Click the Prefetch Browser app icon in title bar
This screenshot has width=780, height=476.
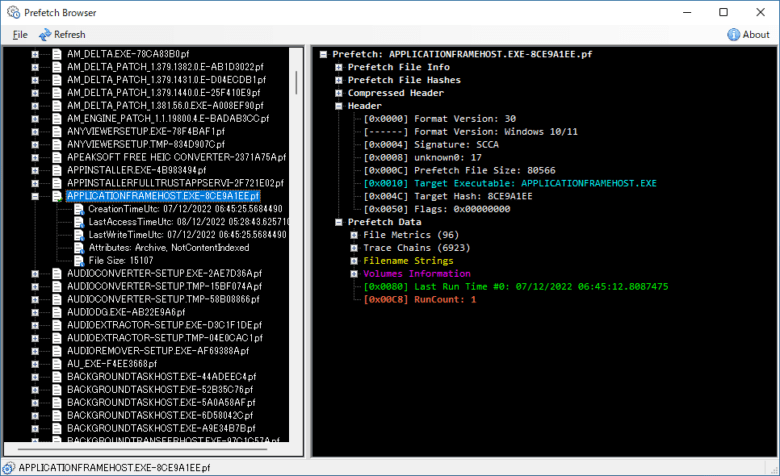point(13,12)
